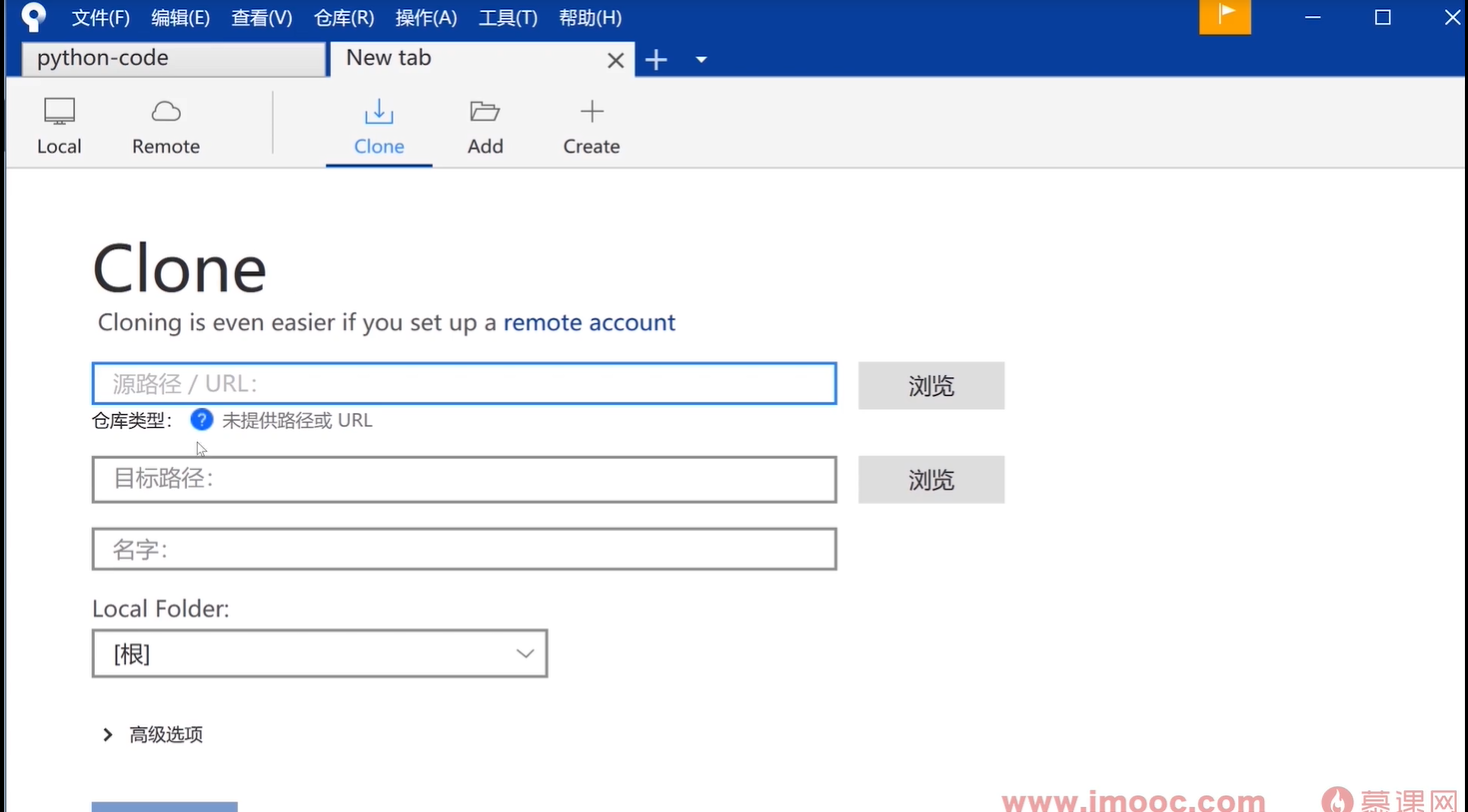Click the orange notification flag icon
The width and height of the screenshot is (1468, 812).
pos(1225,16)
